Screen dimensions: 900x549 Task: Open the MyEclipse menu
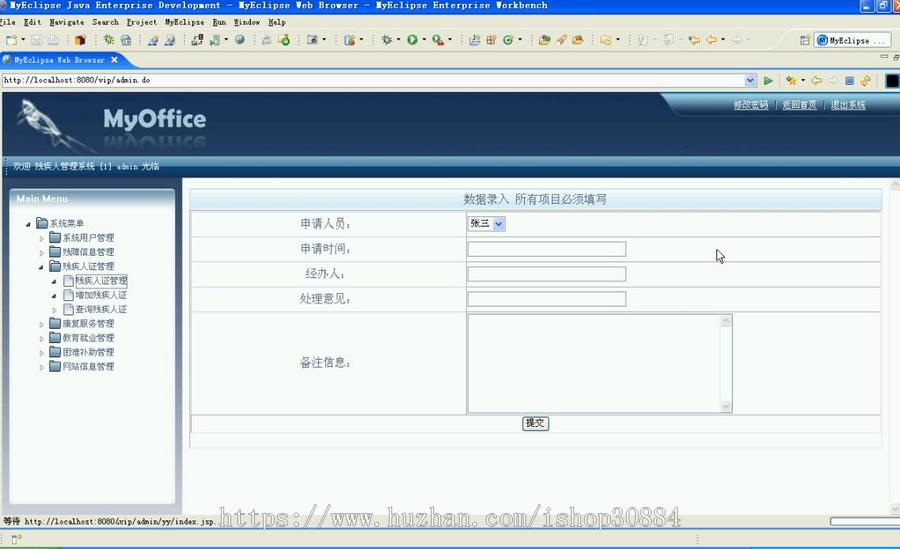point(184,22)
